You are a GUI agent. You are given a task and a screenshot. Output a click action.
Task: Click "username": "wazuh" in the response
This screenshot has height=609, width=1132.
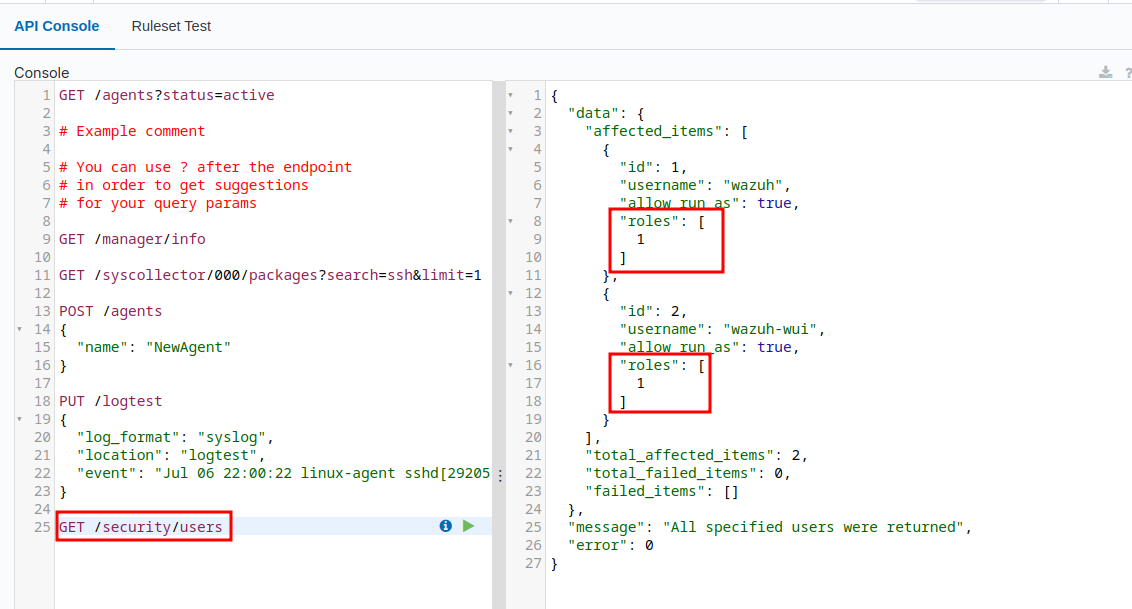coord(705,185)
